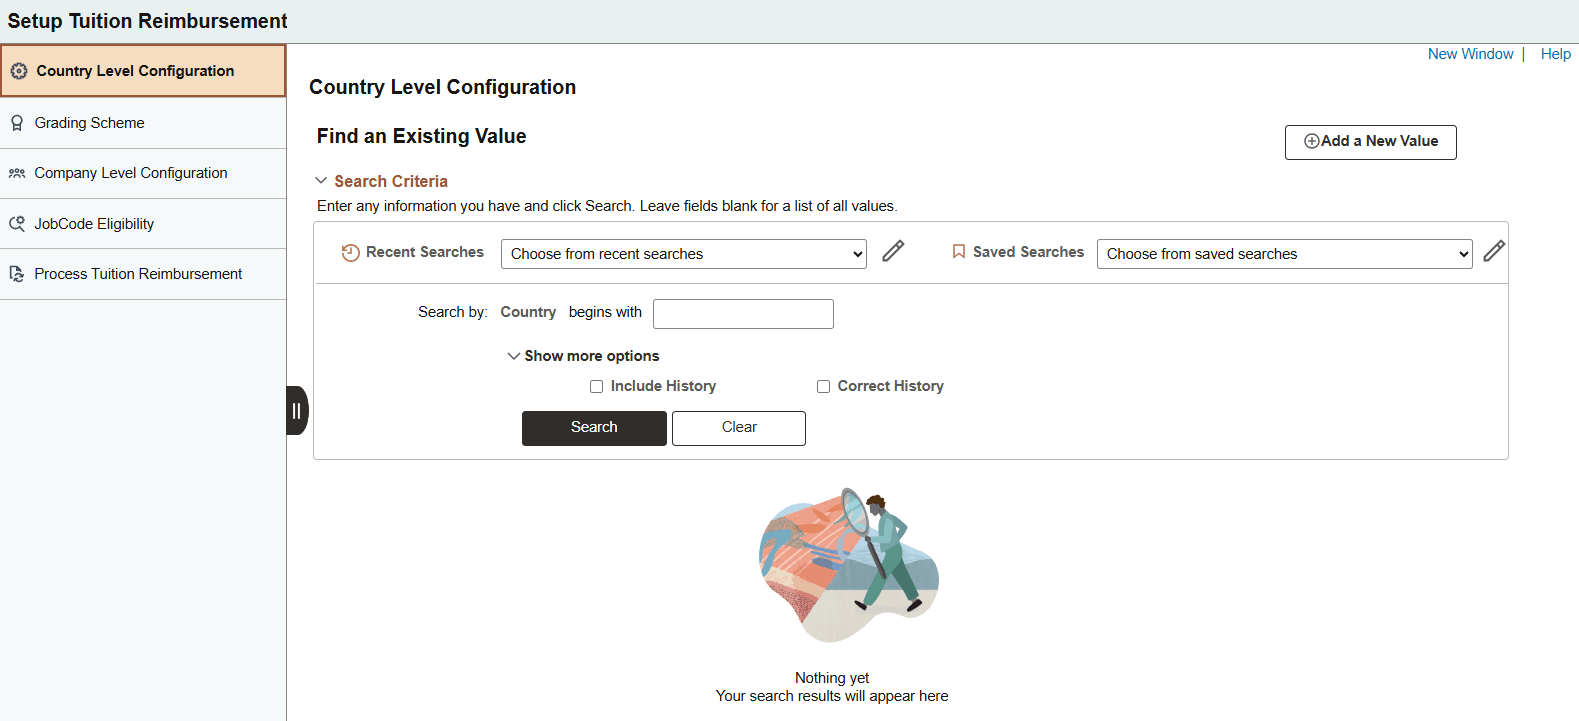1579x721 pixels.
Task: Go to JobCode Eligibility
Action: (143, 224)
